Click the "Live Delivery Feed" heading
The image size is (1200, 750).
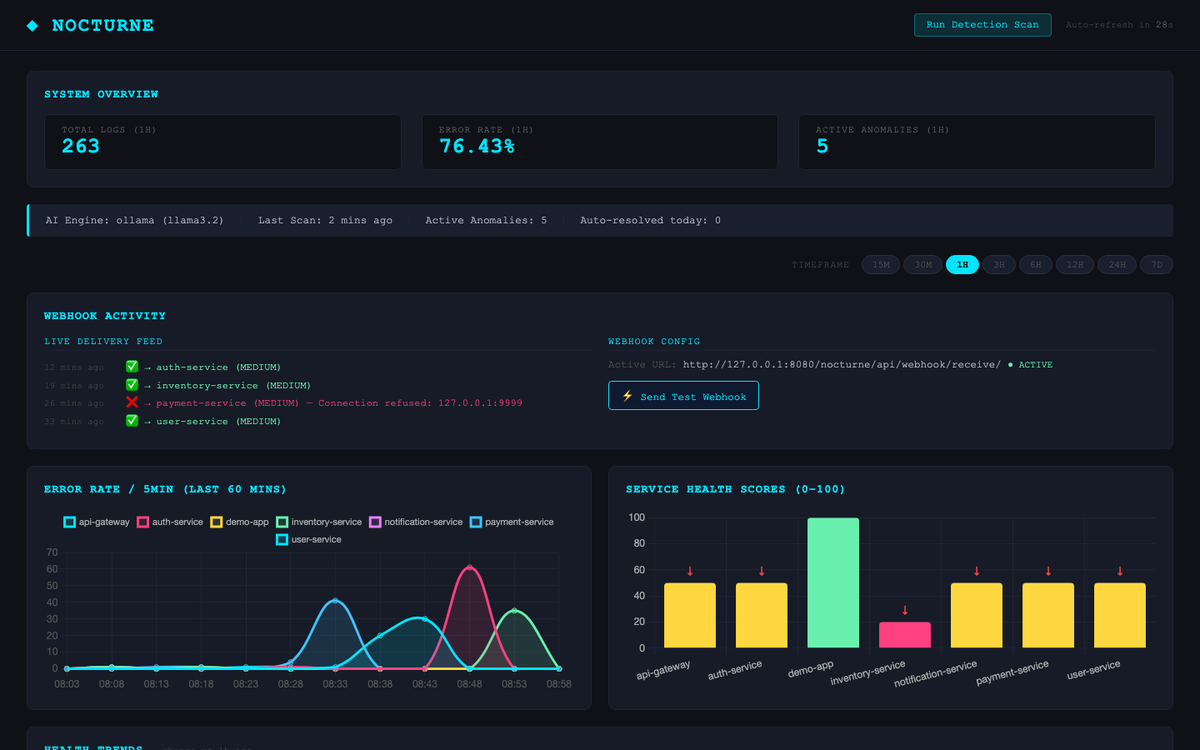(x=103, y=341)
